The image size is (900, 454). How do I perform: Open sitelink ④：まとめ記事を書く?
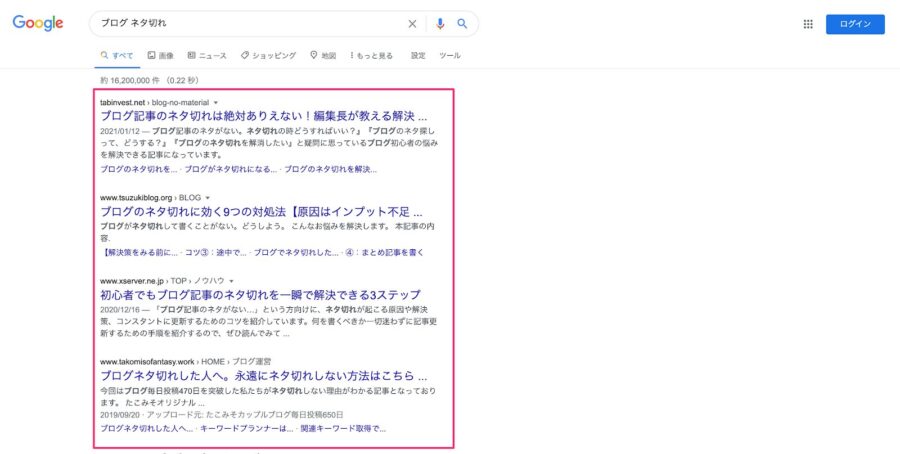point(384,253)
